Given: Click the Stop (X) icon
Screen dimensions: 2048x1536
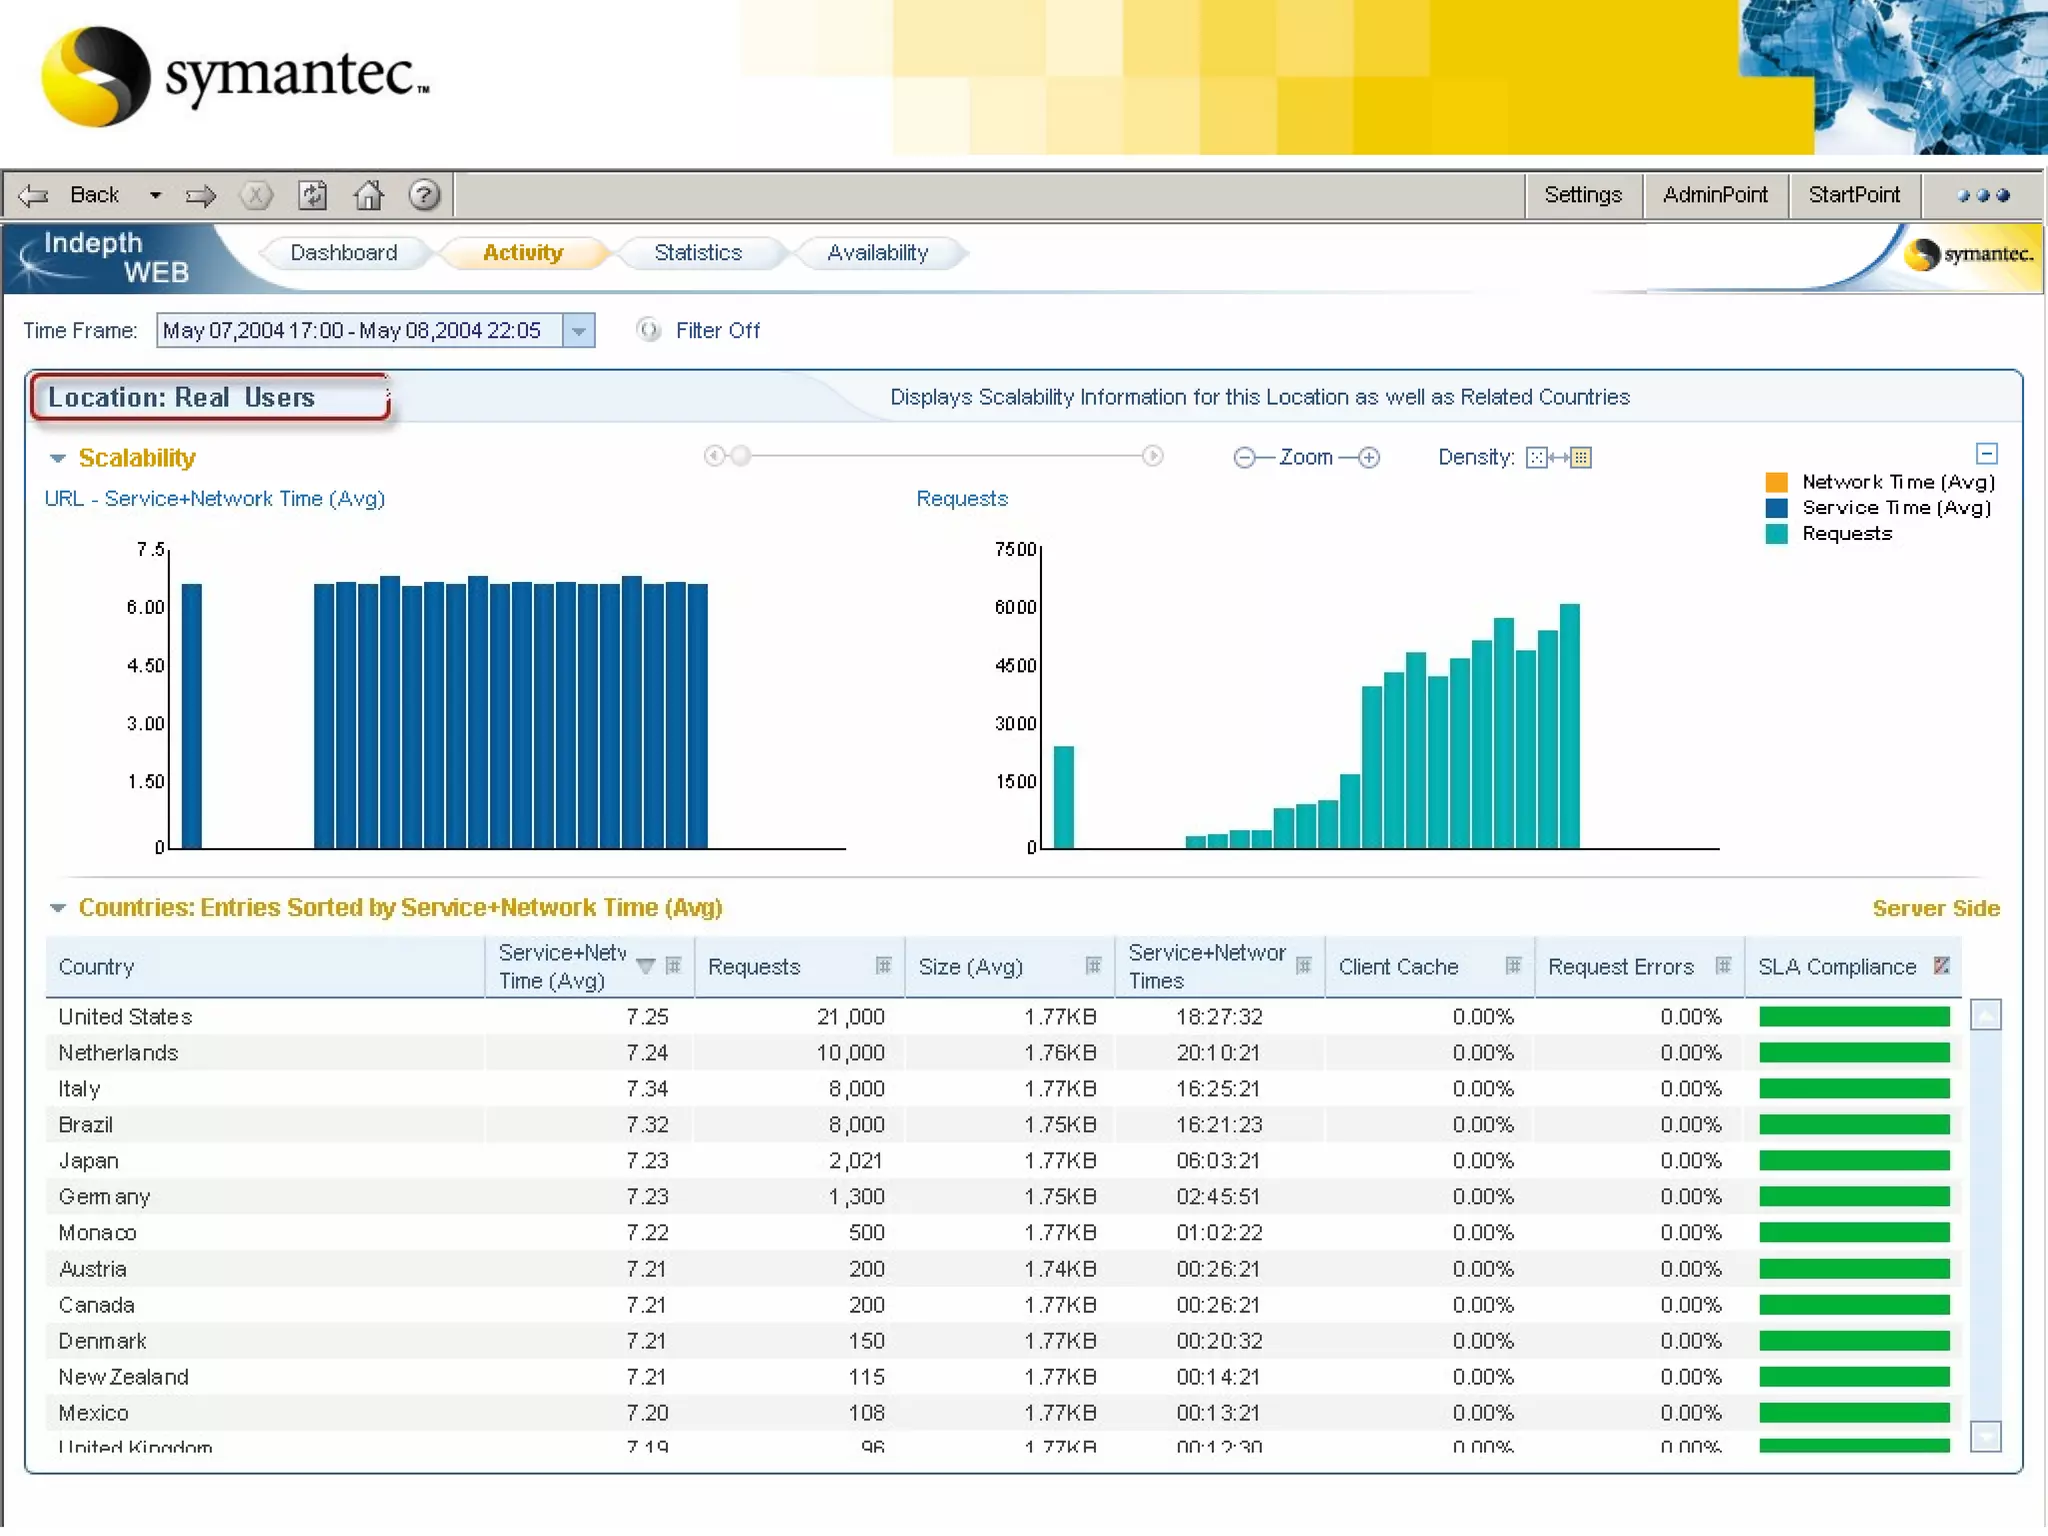Looking at the screenshot, I should (256, 195).
